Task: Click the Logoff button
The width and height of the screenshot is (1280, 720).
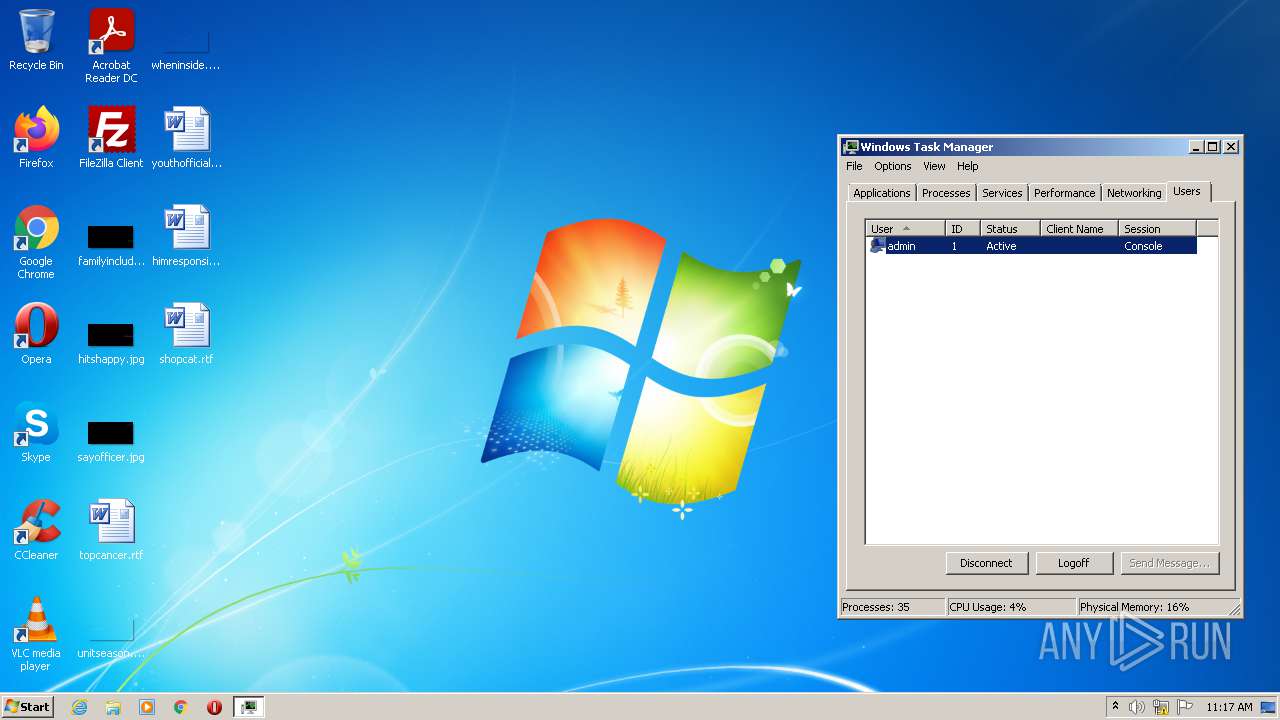Action: point(1074,563)
